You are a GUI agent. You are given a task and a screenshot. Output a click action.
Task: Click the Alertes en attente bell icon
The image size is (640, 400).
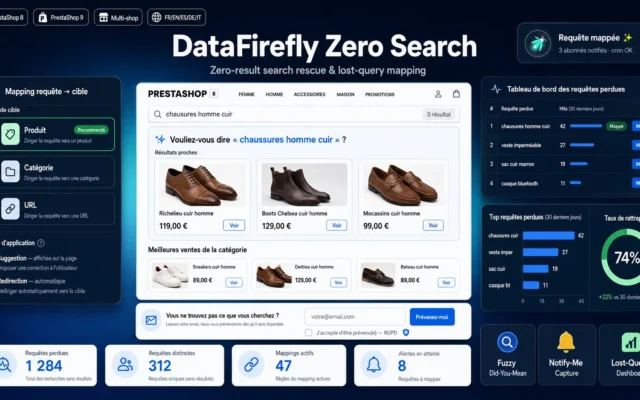[x=373, y=365]
